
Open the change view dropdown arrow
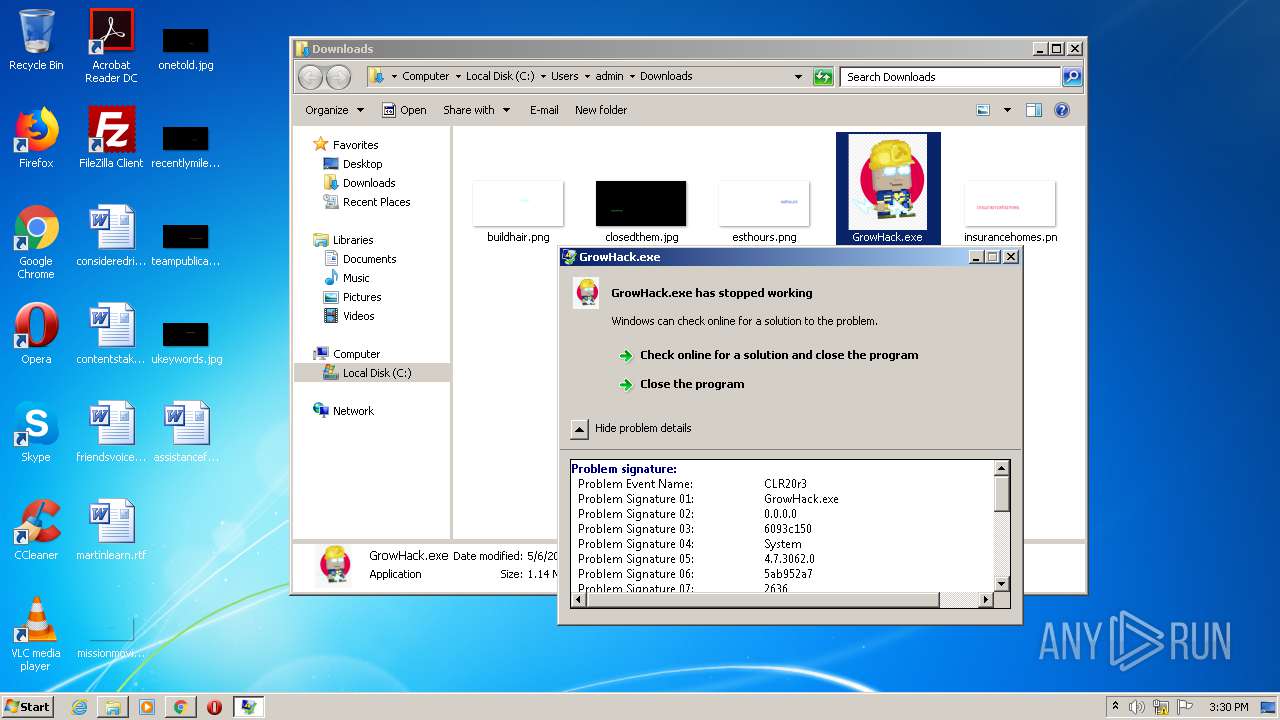click(1007, 110)
